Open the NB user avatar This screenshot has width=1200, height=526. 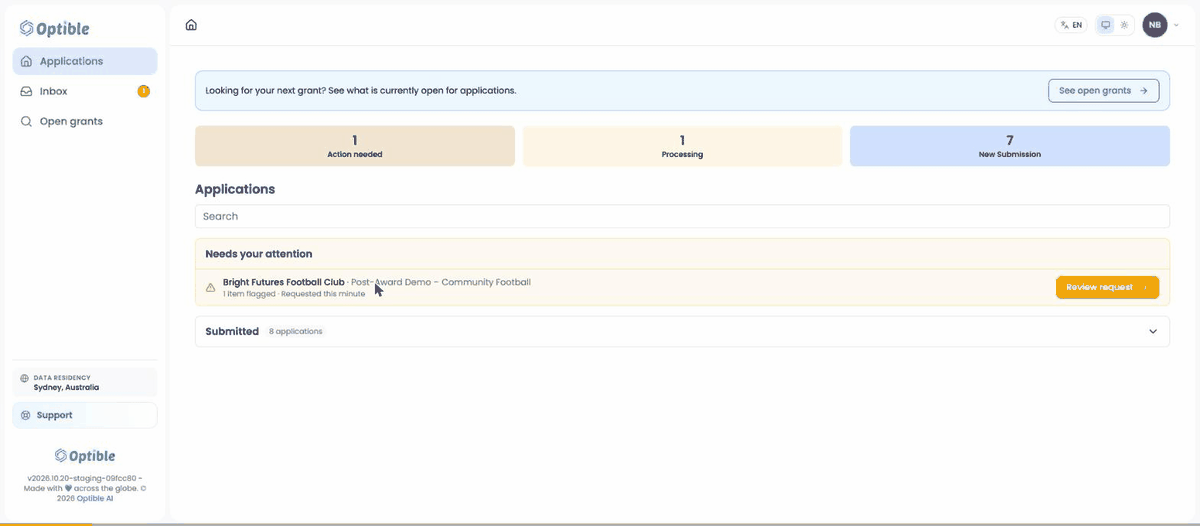(1155, 25)
